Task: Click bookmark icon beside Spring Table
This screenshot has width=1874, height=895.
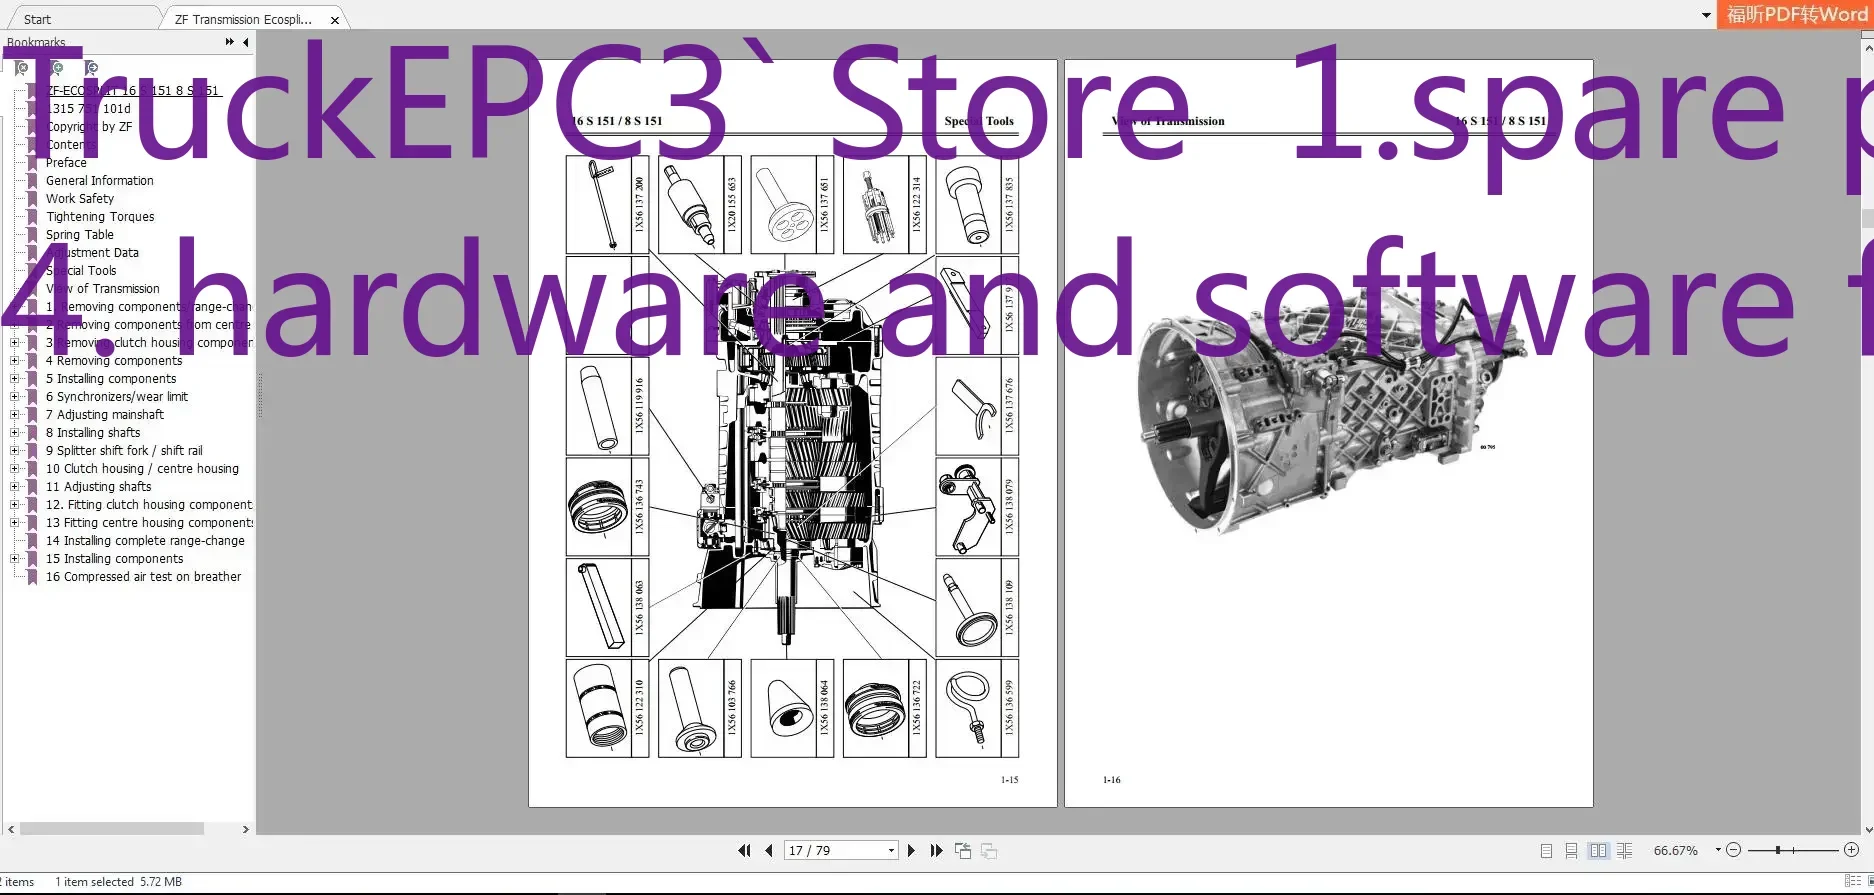Action: (x=32, y=235)
